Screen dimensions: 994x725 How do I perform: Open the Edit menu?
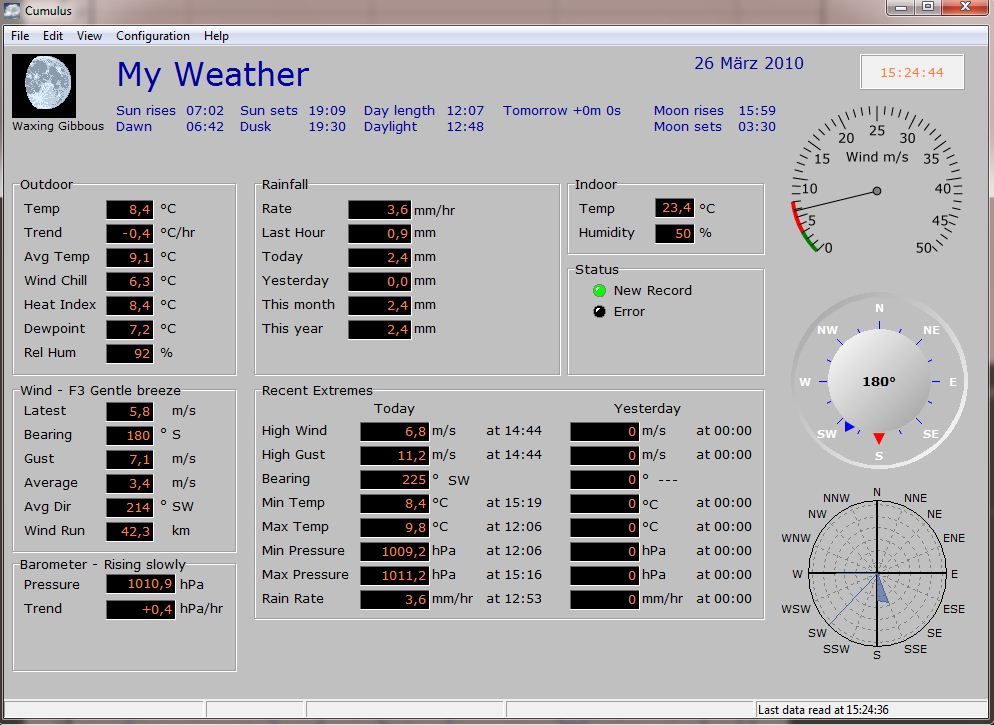53,36
